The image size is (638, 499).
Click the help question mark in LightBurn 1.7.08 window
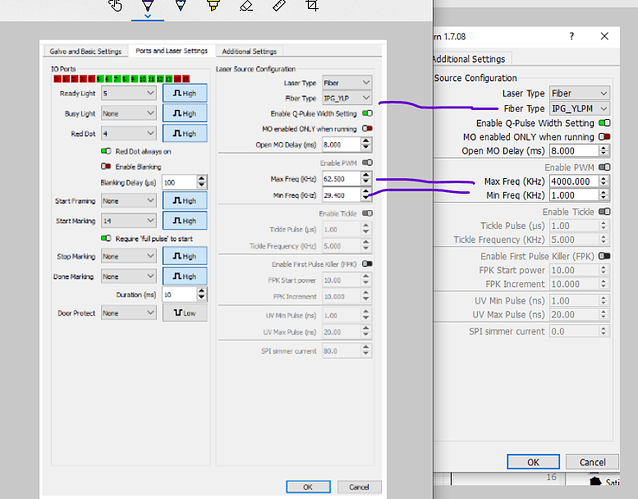[x=572, y=36]
